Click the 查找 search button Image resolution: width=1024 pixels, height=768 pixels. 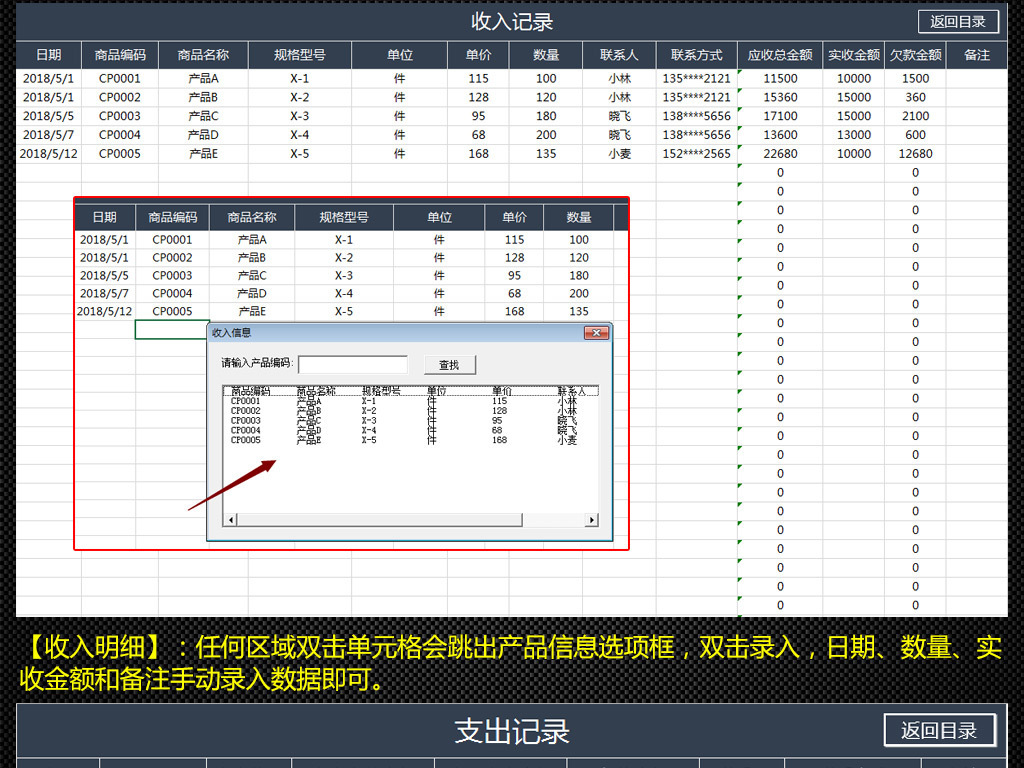tap(449, 365)
